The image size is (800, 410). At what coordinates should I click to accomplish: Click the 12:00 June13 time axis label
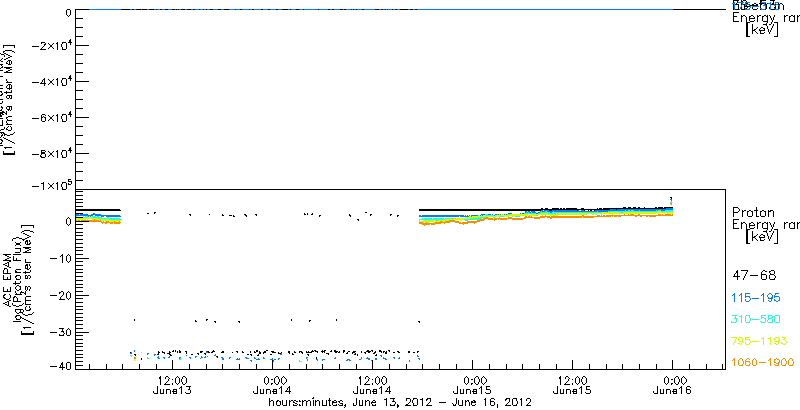[172, 386]
